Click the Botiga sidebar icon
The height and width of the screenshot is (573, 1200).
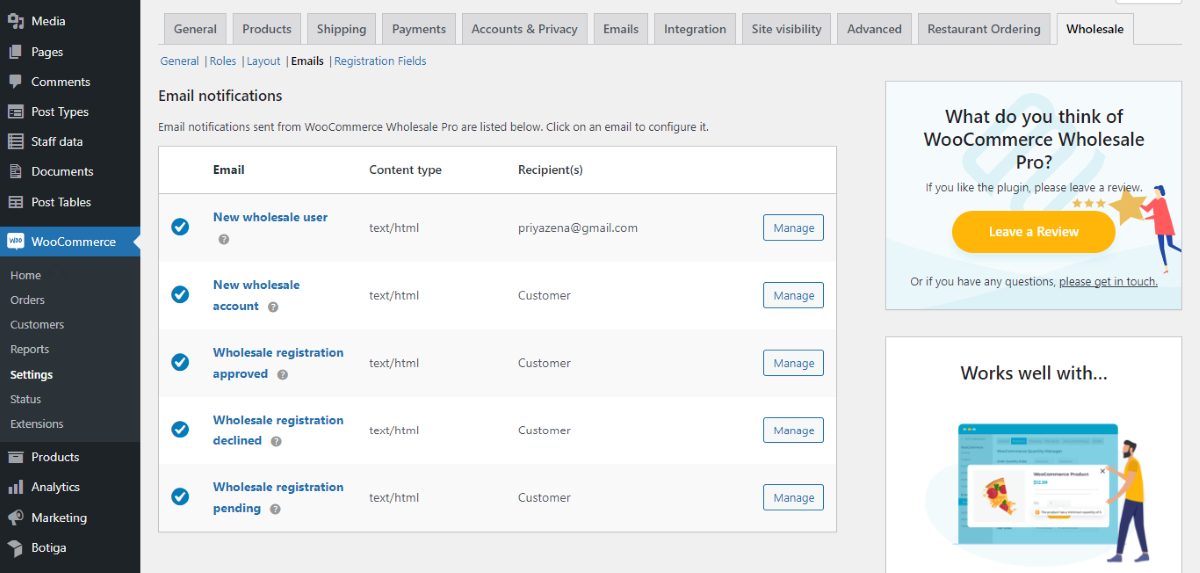click(15, 548)
